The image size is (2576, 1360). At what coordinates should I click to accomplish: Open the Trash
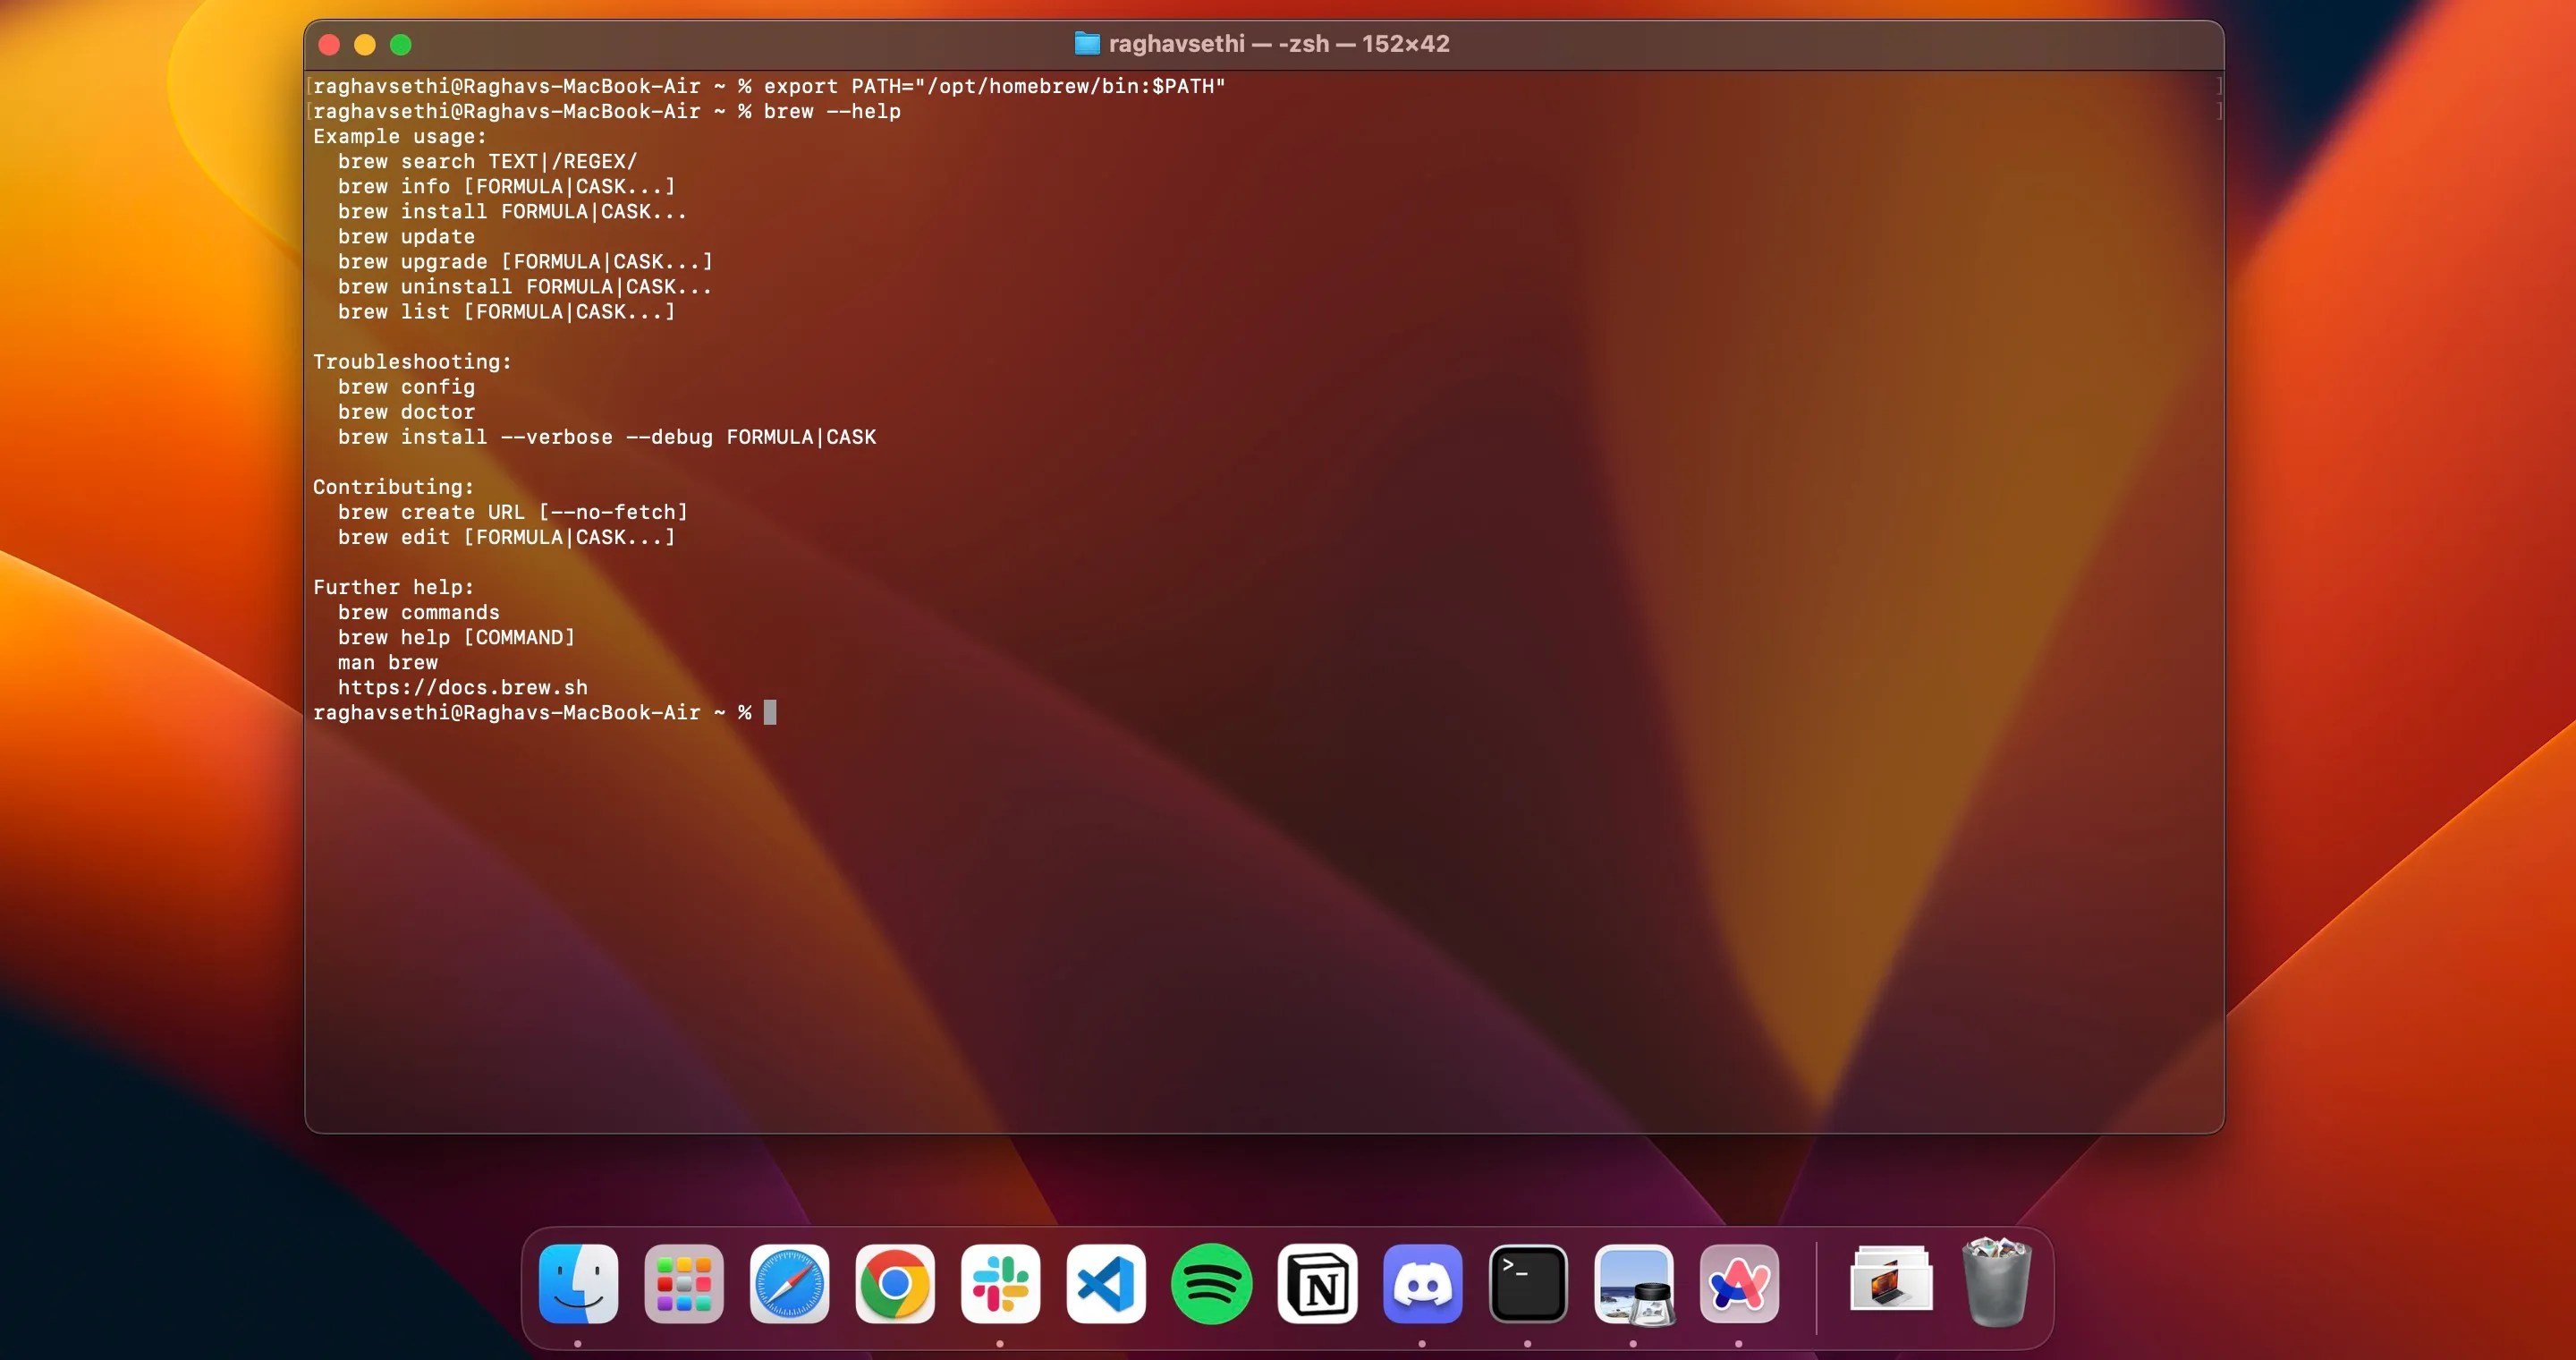point(1997,1285)
